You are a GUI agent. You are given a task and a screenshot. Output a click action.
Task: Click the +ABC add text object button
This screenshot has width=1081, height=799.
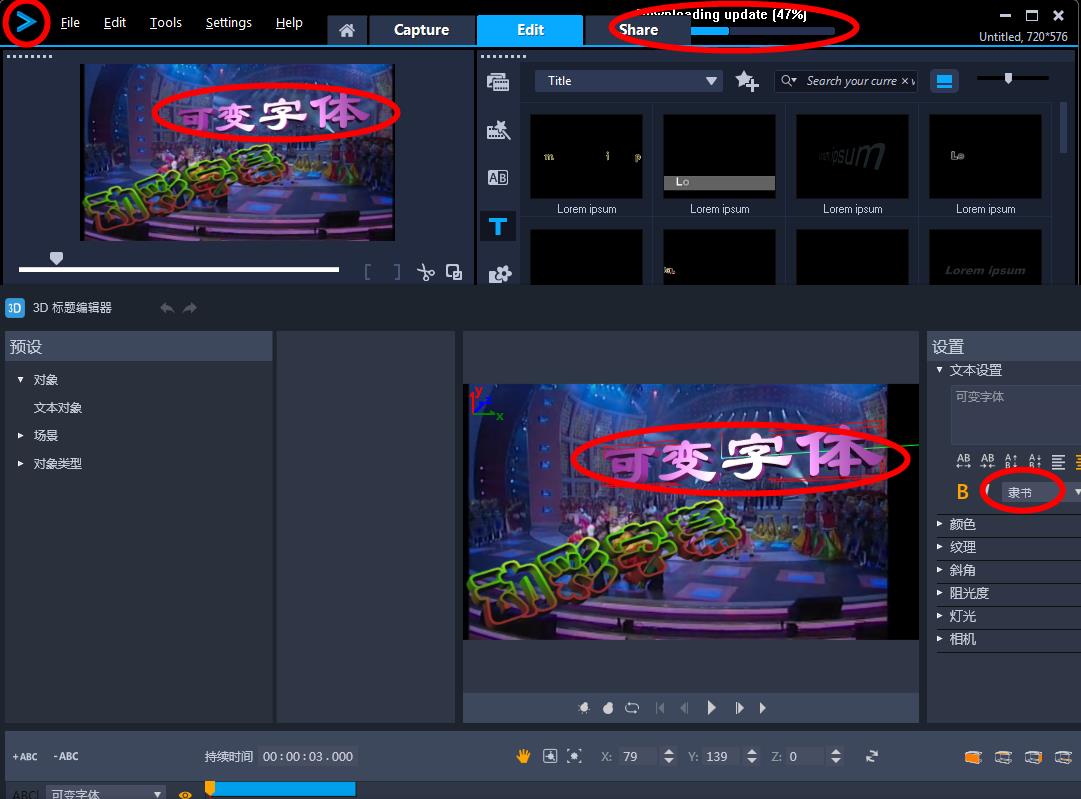pyautogui.click(x=25, y=756)
